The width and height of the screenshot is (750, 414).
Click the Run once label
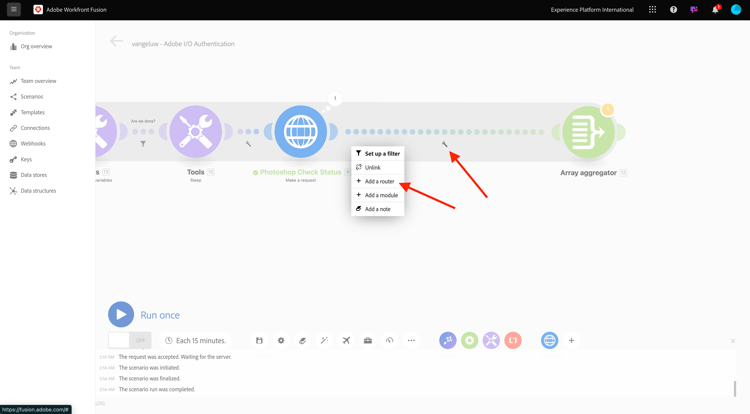pyautogui.click(x=160, y=315)
